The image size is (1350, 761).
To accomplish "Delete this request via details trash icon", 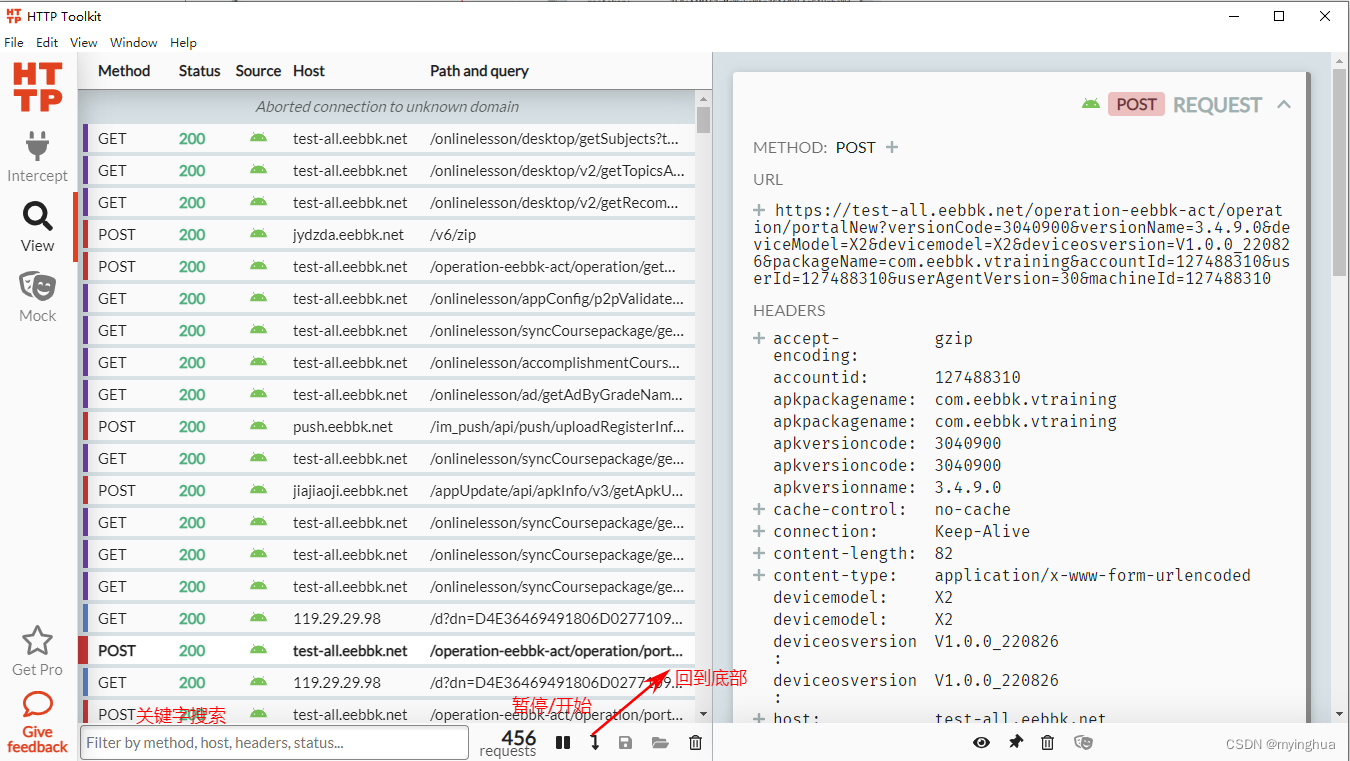I will click(x=1048, y=742).
